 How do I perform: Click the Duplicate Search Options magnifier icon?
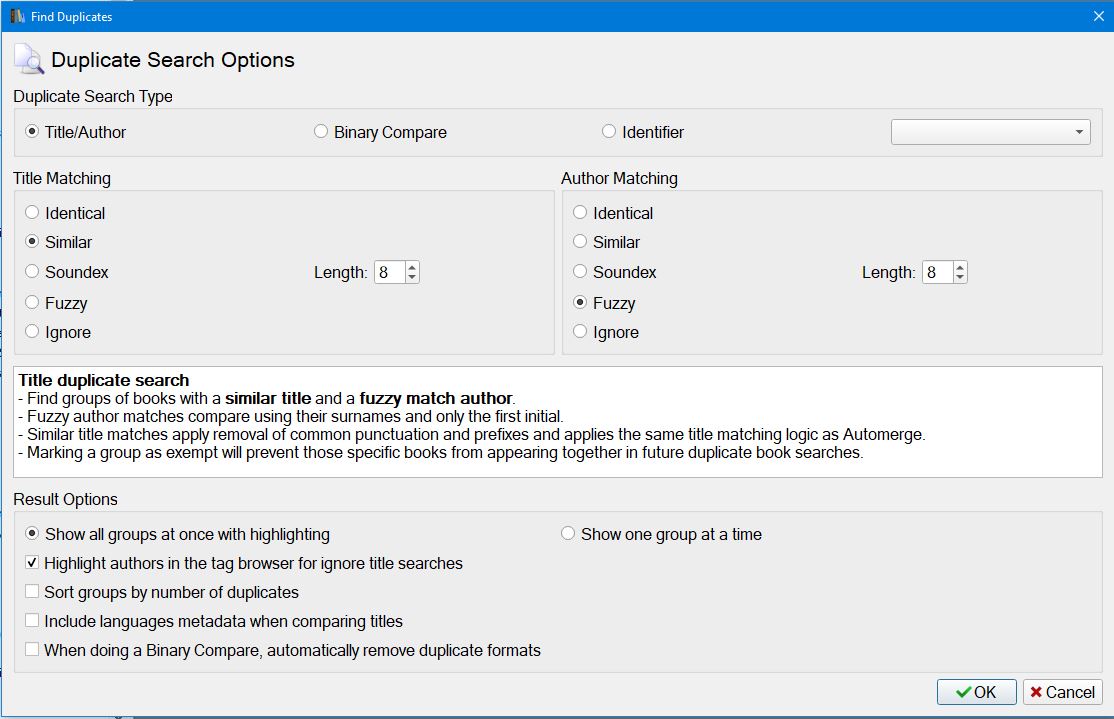28,60
